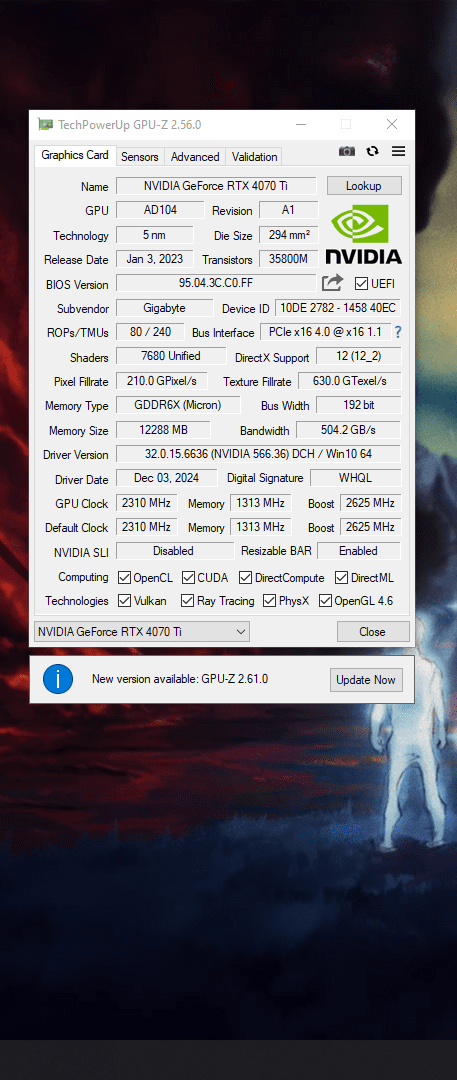The height and width of the screenshot is (1080, 457).
Task: Open the GPU selection dropdown
Action: click(x=142, y=632)
